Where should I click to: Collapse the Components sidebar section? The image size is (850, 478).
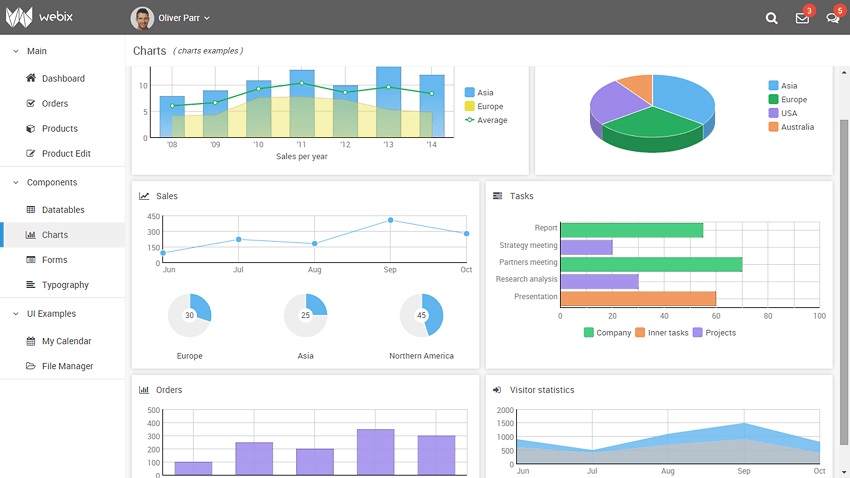tap(15, 182)
